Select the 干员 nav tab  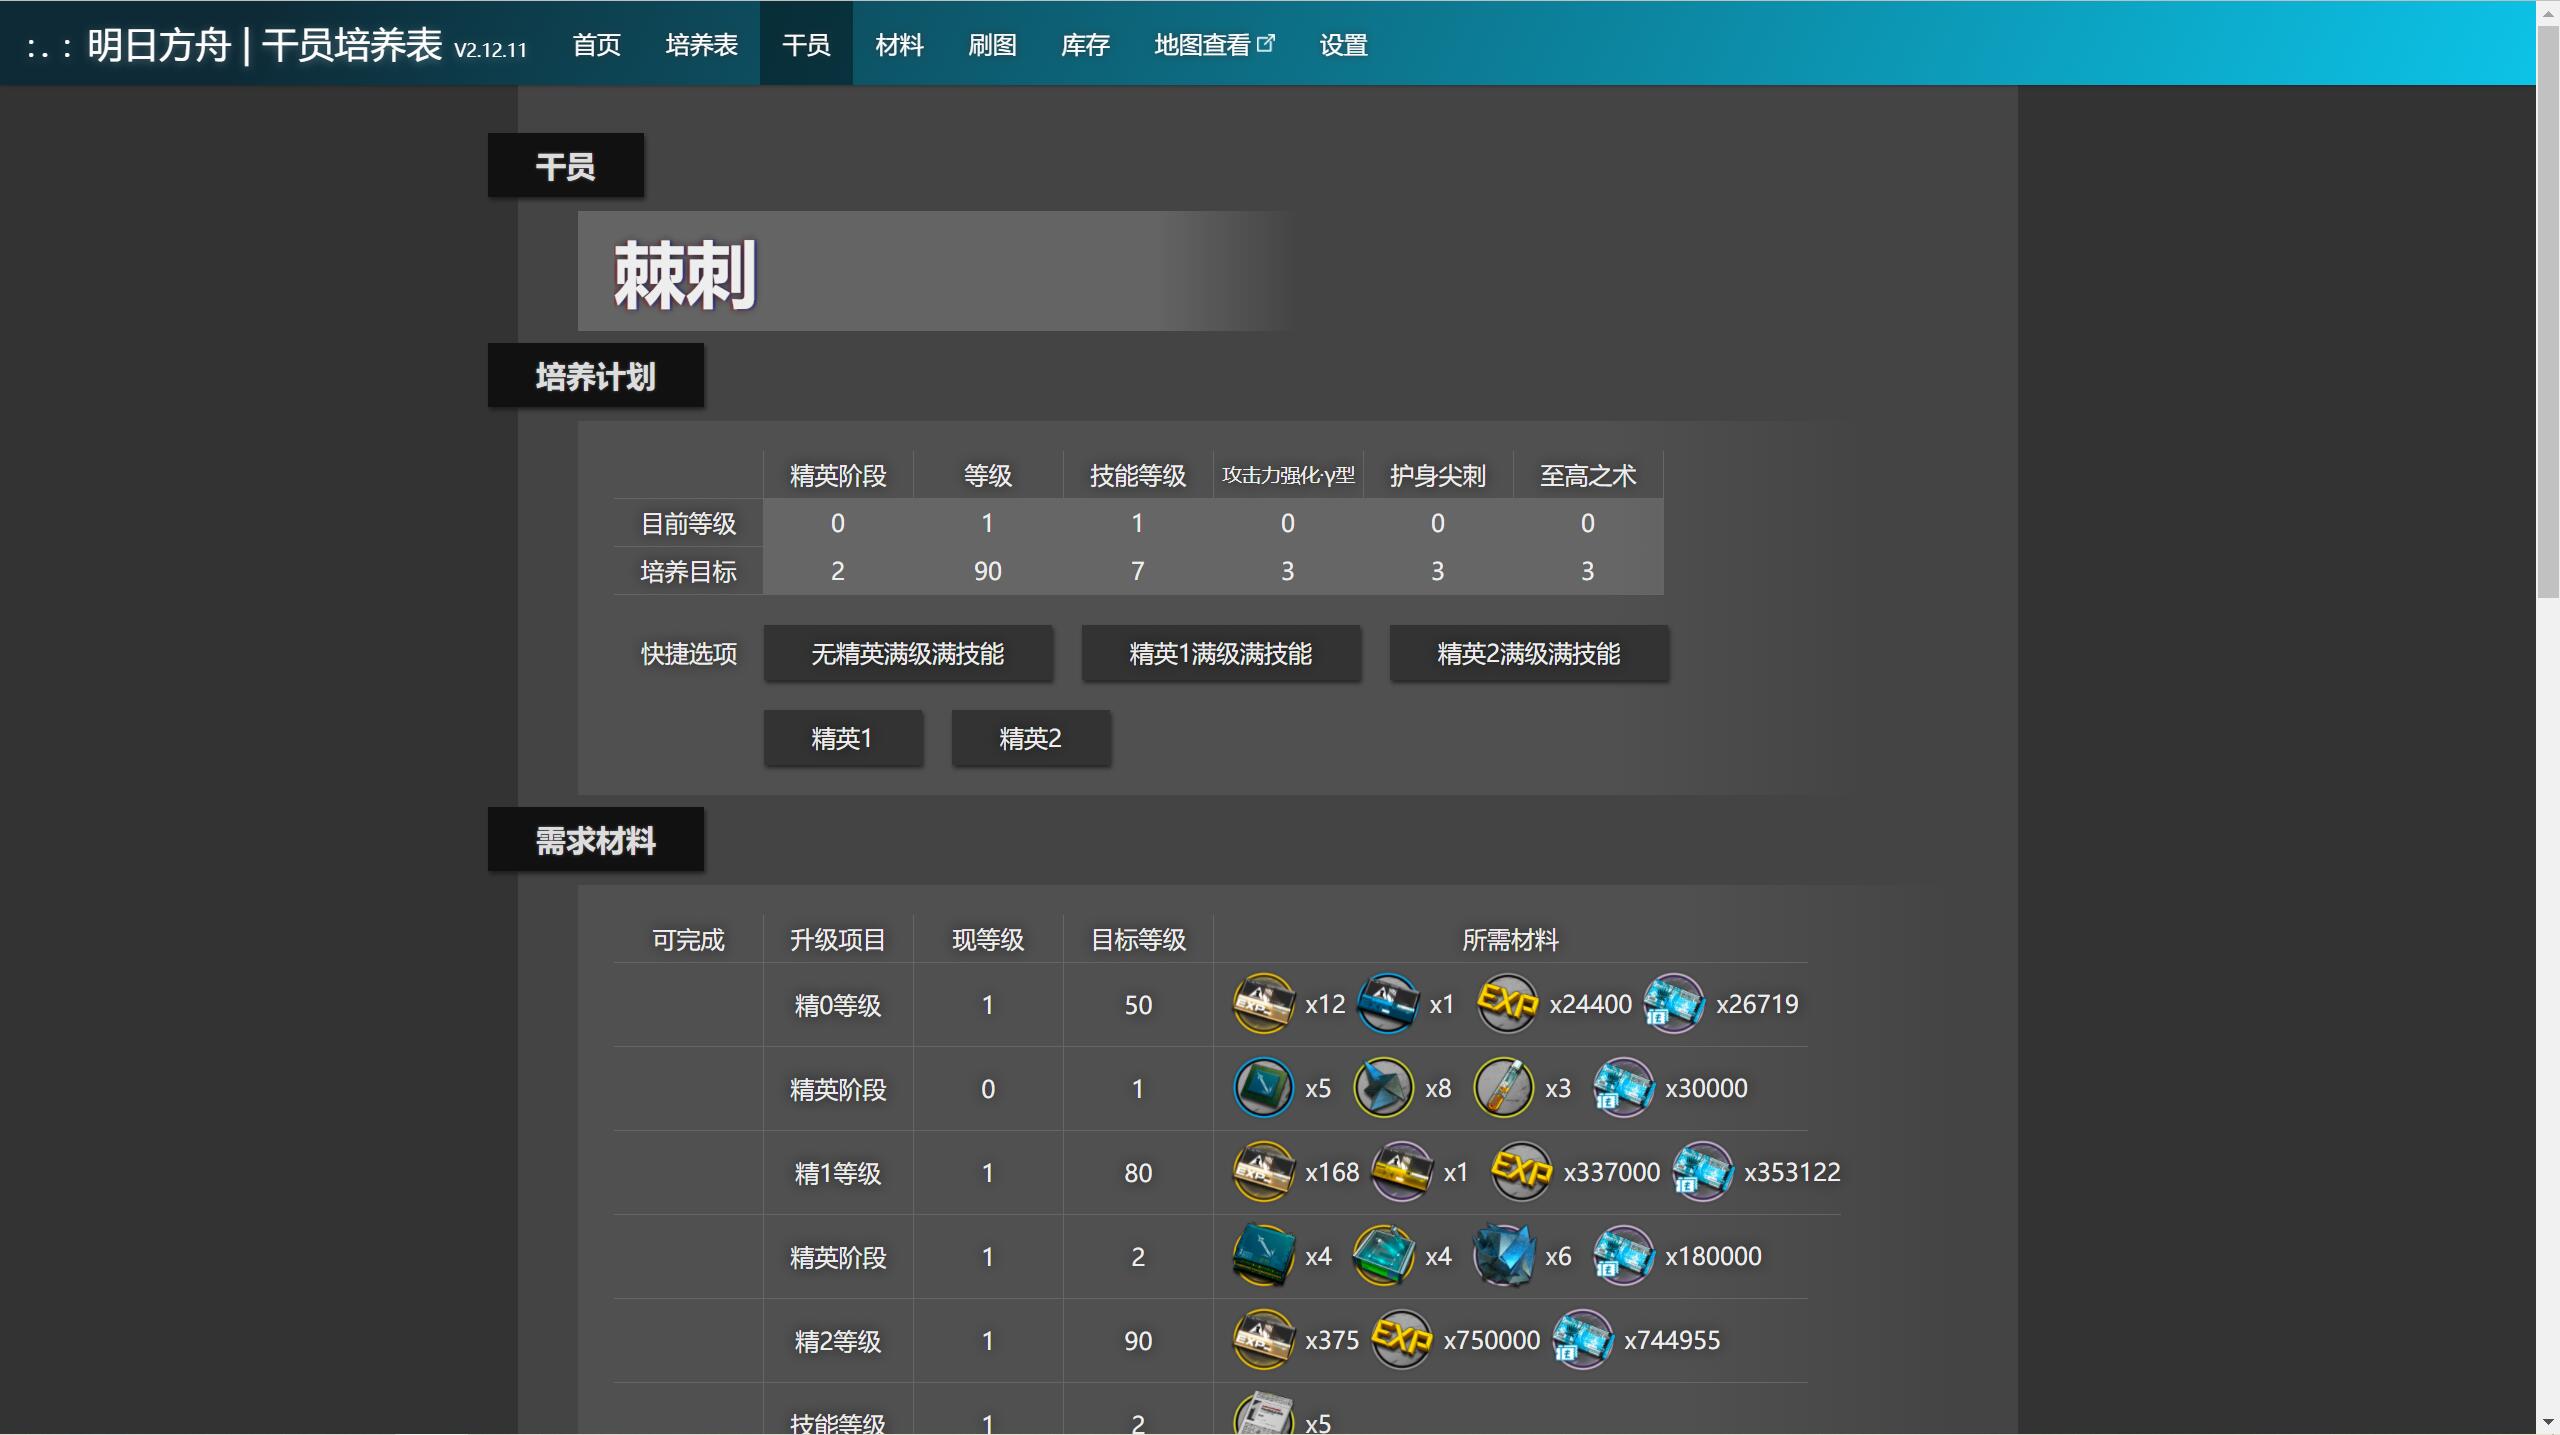(x=806, y=45)
